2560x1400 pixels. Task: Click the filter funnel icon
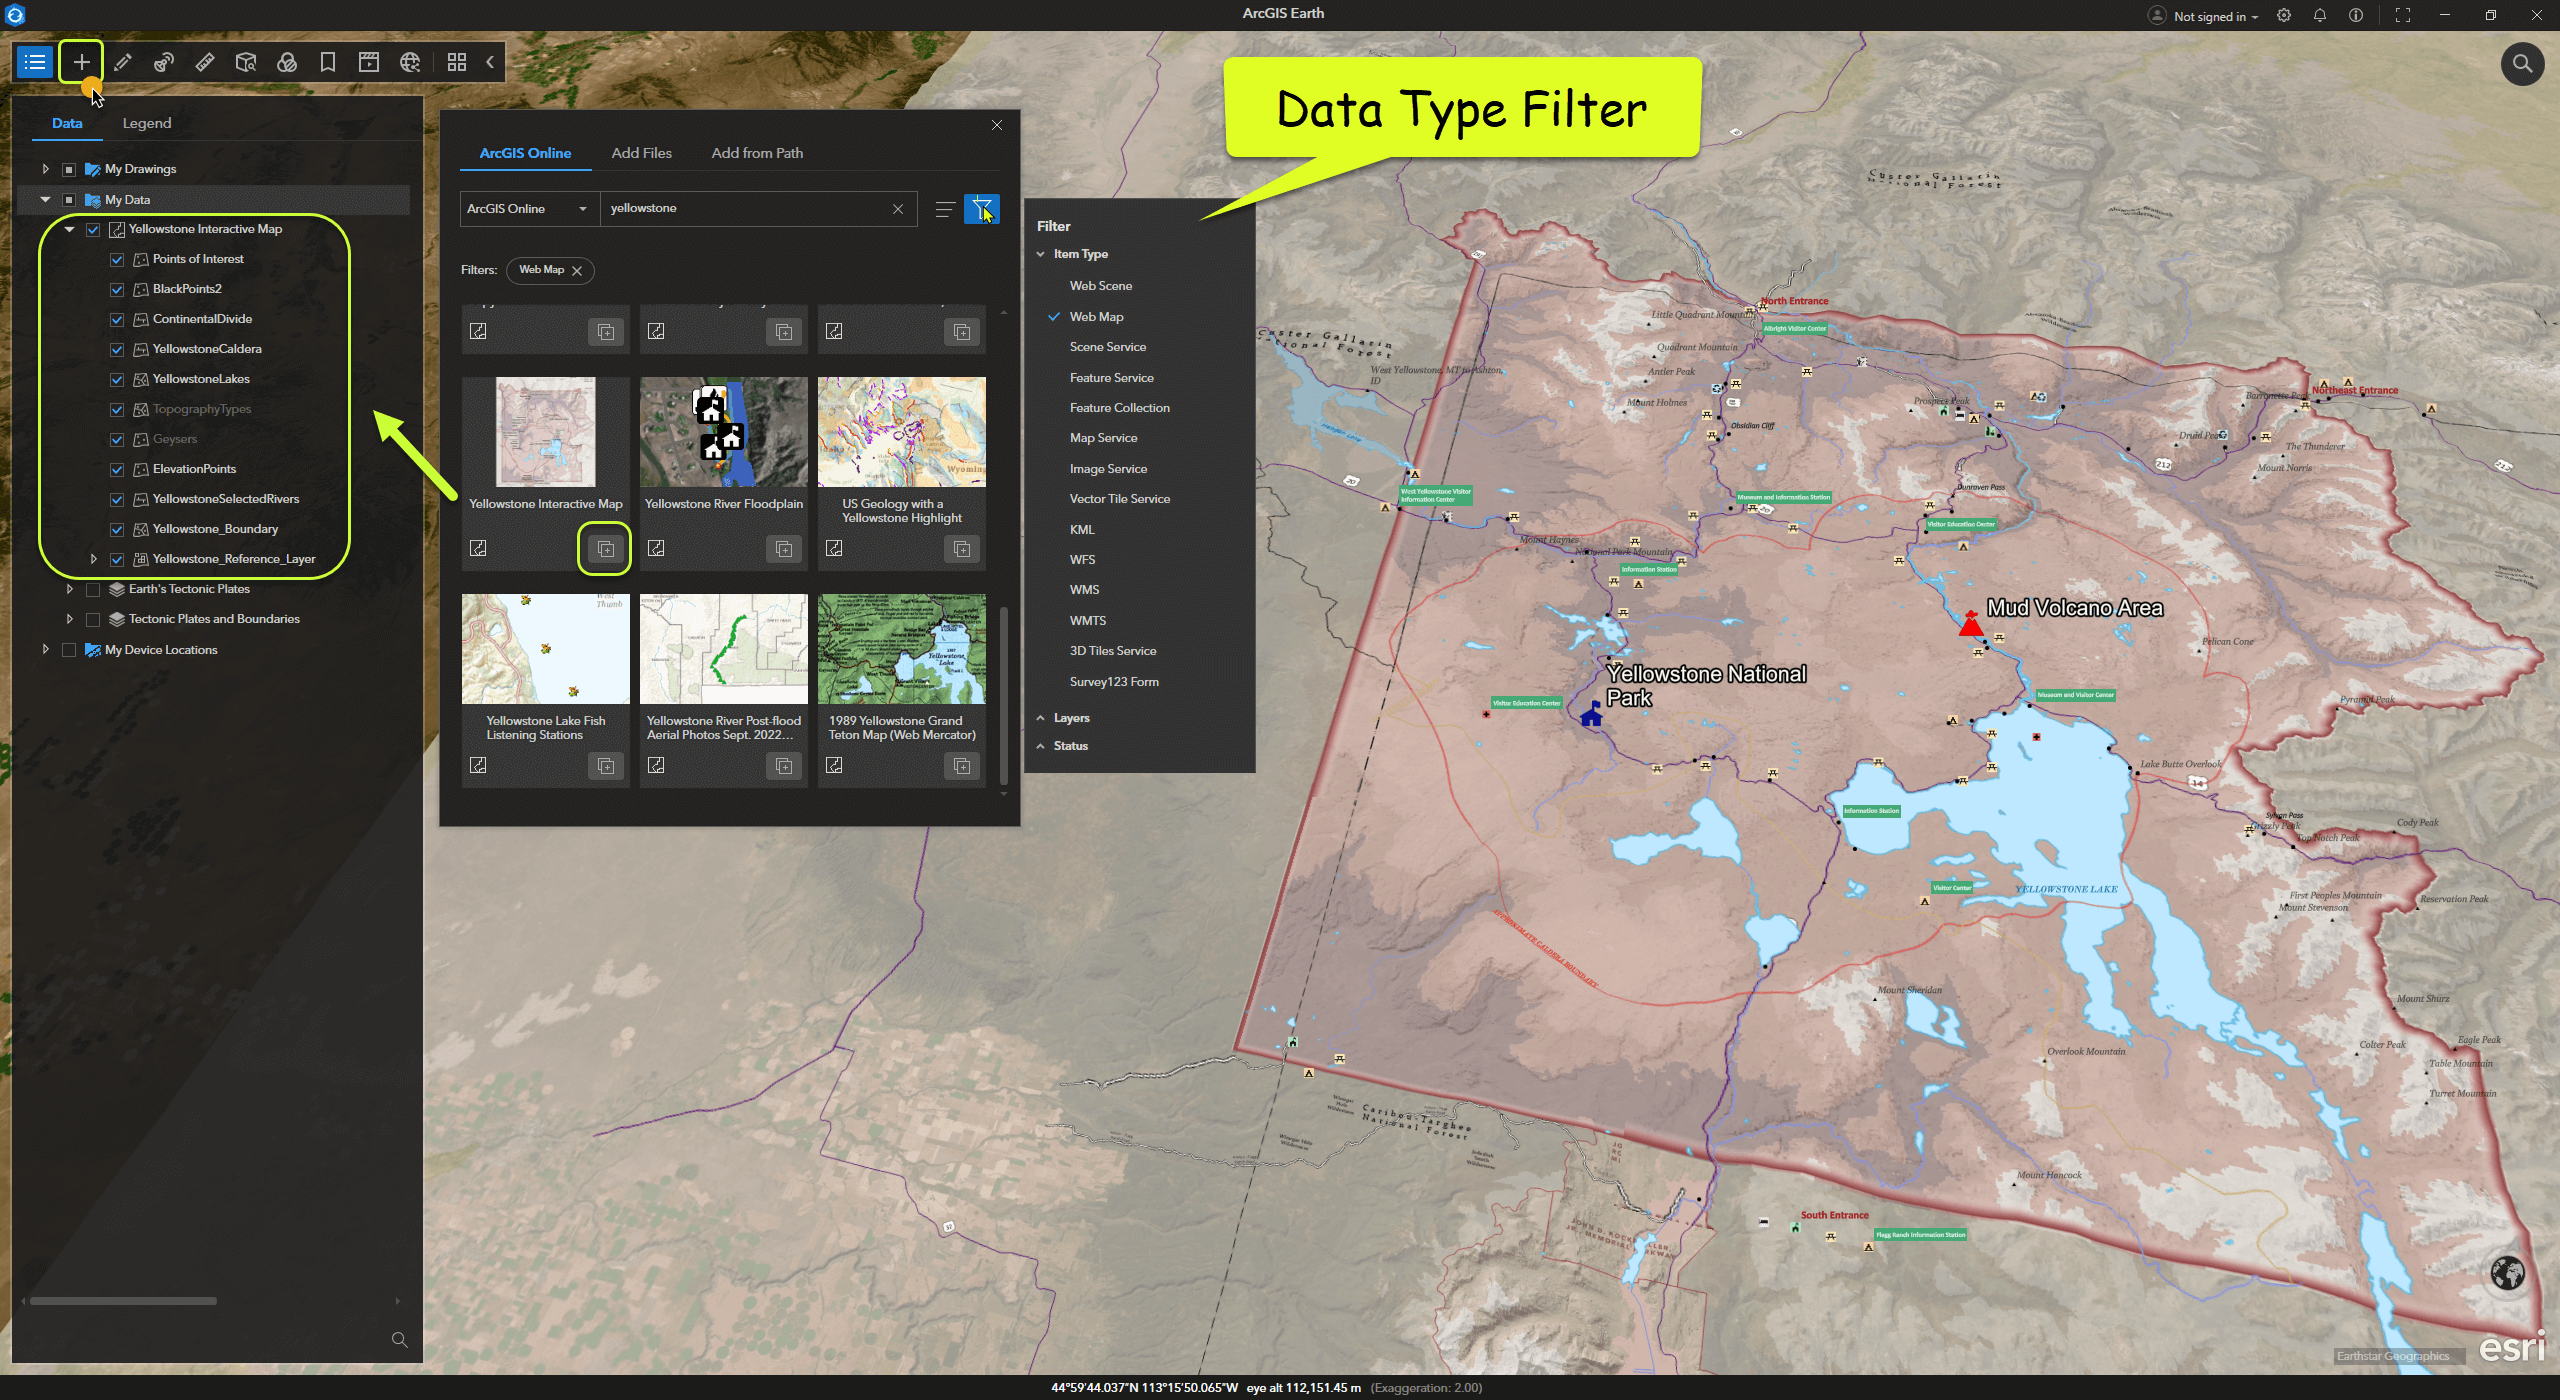(981, 208)
